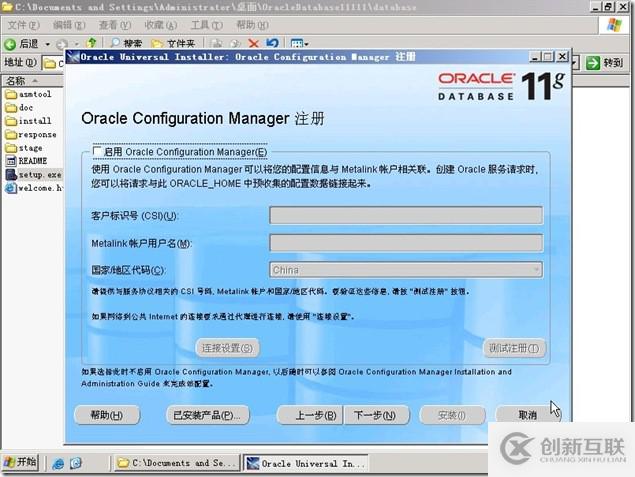Minimize the Oracle Universal Installer window
The image size is (635, 477).
coord(535,57)
